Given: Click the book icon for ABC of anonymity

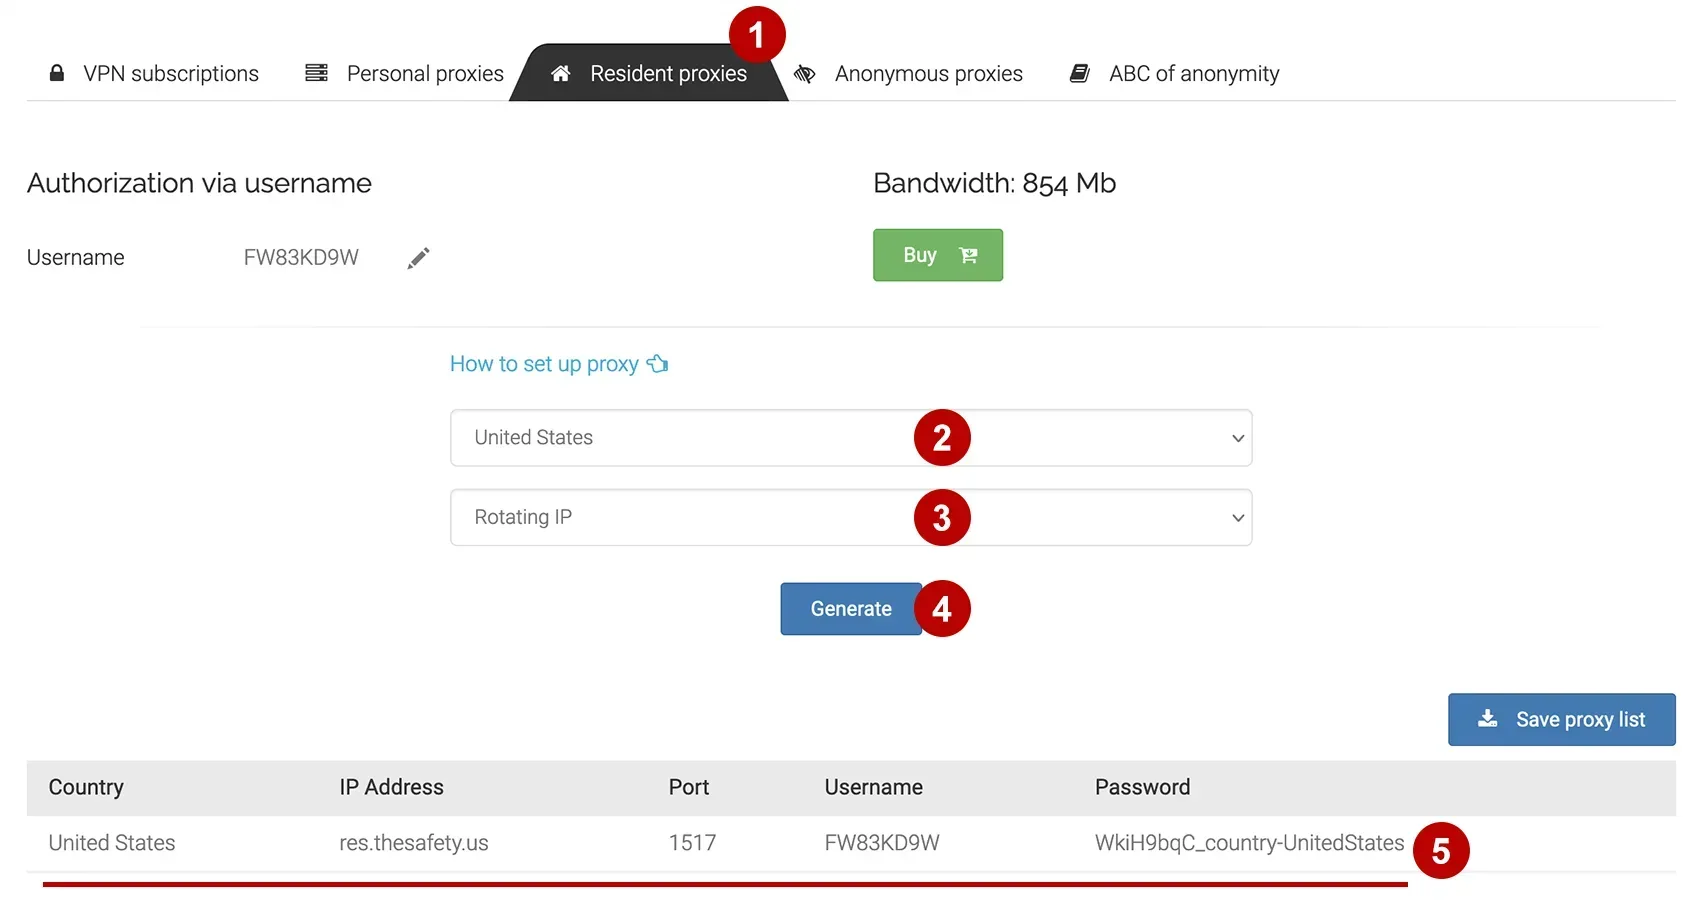Looking at the screenshot, I should pos(1080,73).
